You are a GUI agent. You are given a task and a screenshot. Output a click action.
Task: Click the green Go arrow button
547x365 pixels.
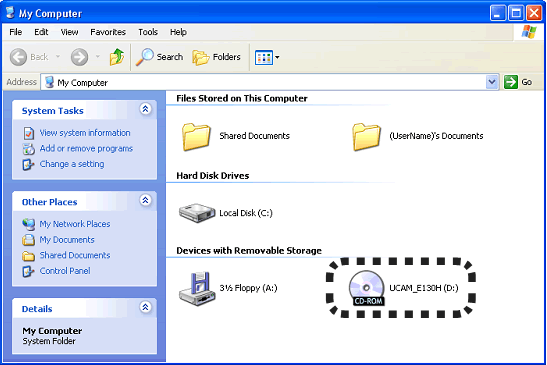[511, 82]
